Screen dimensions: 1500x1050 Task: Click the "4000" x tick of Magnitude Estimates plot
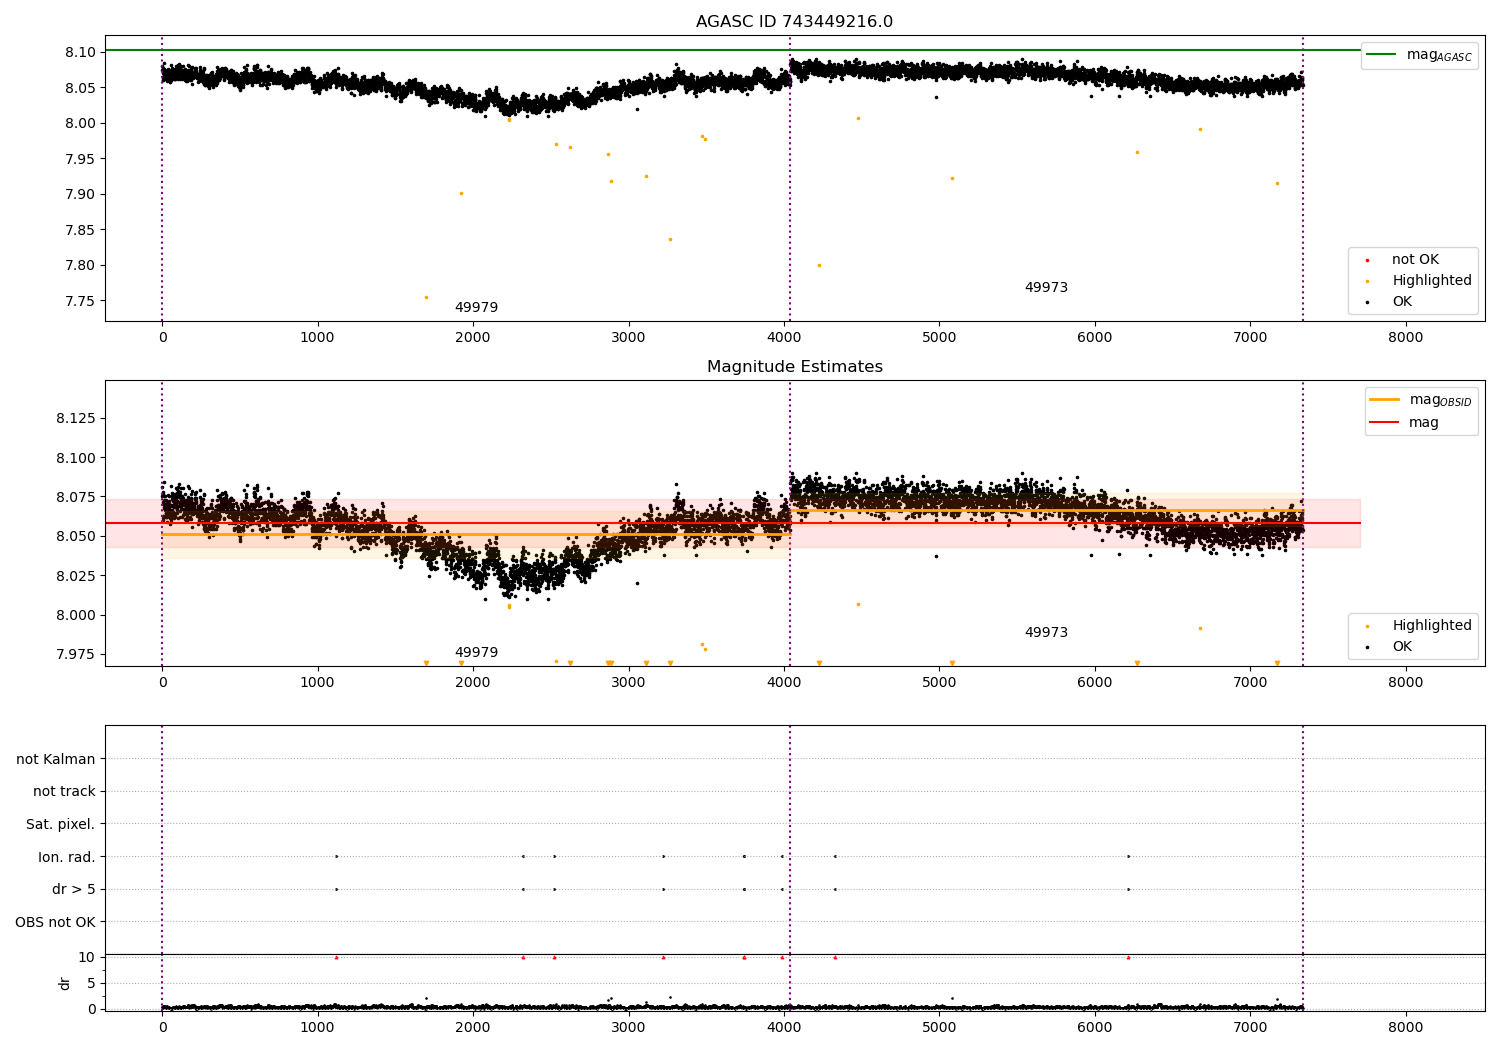(x=784, y=683)
